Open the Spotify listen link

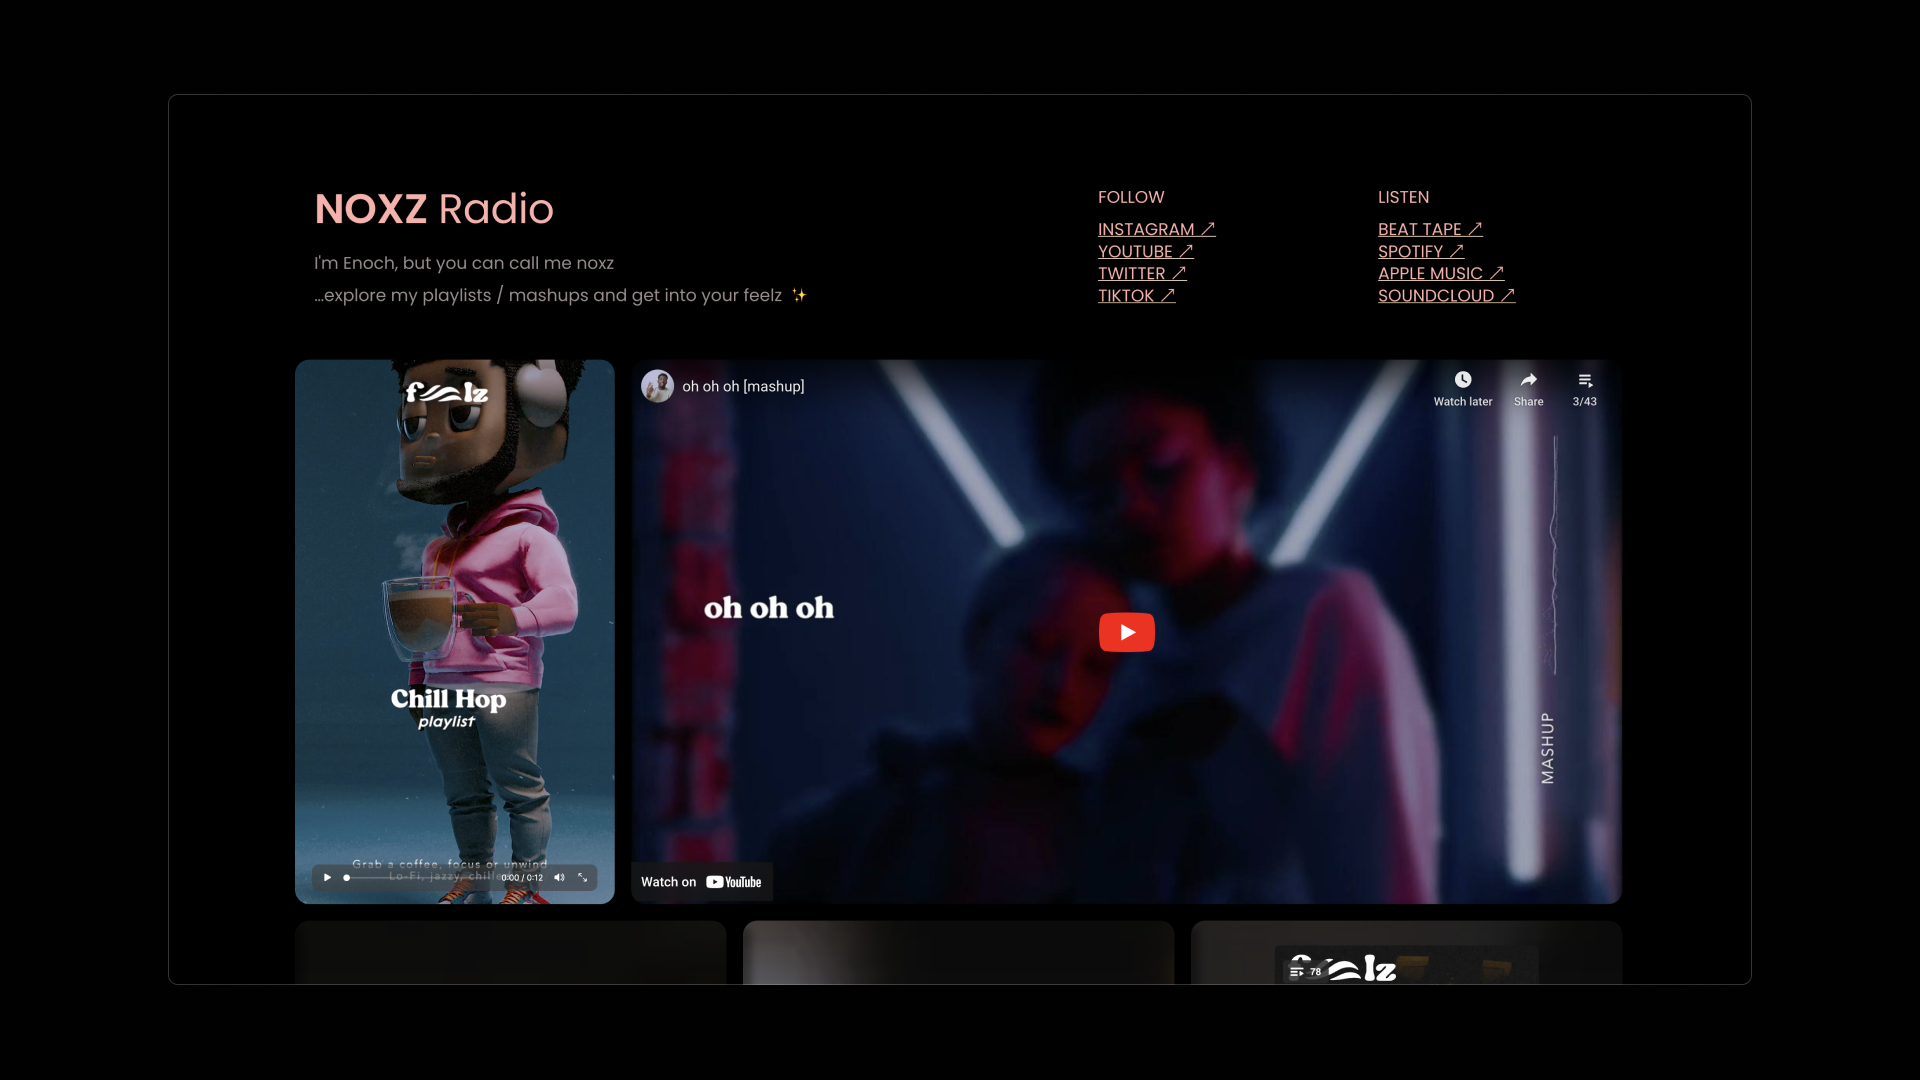point(1420,252)
